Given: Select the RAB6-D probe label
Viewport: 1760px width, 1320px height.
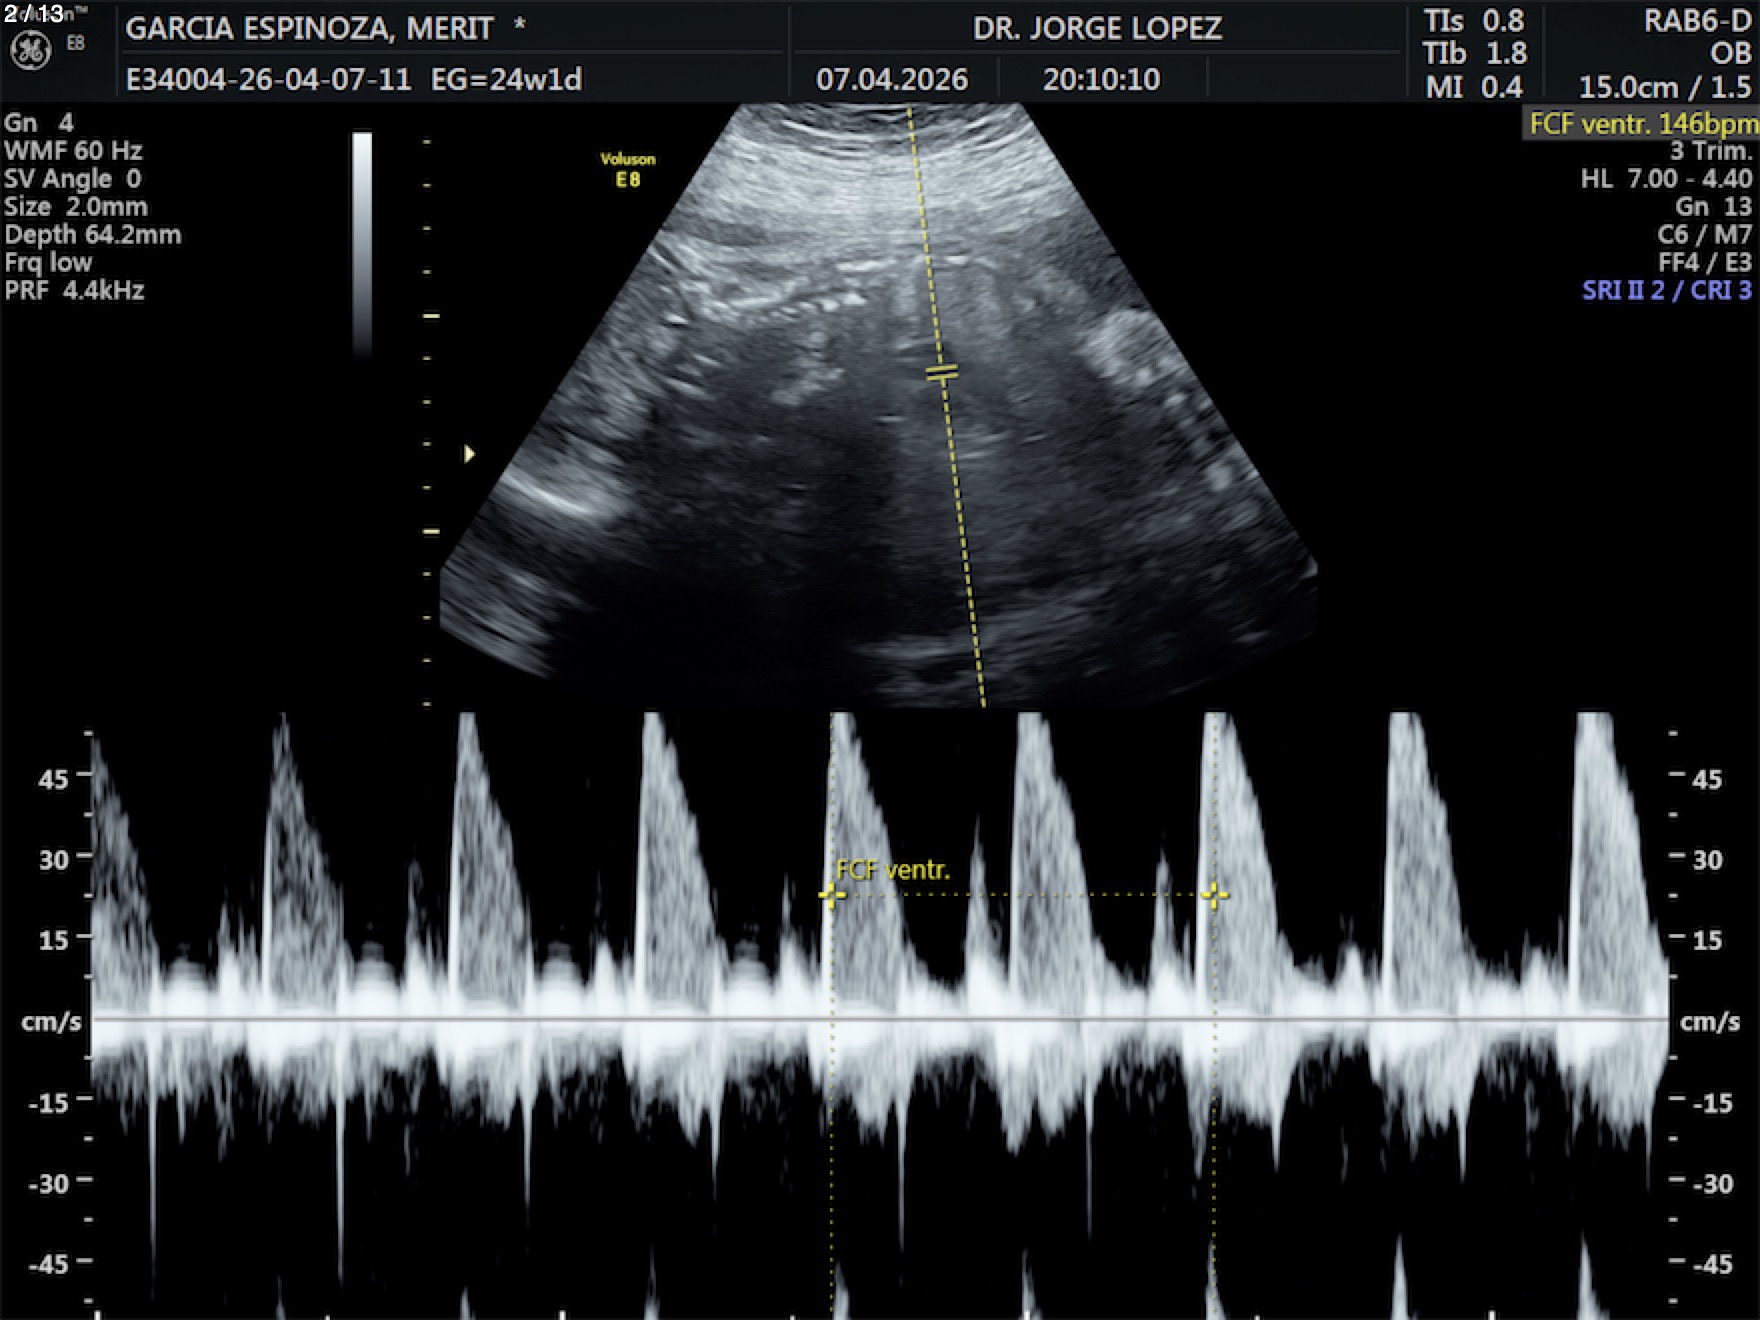Looking at the screenshot, I should point(1697,22).
